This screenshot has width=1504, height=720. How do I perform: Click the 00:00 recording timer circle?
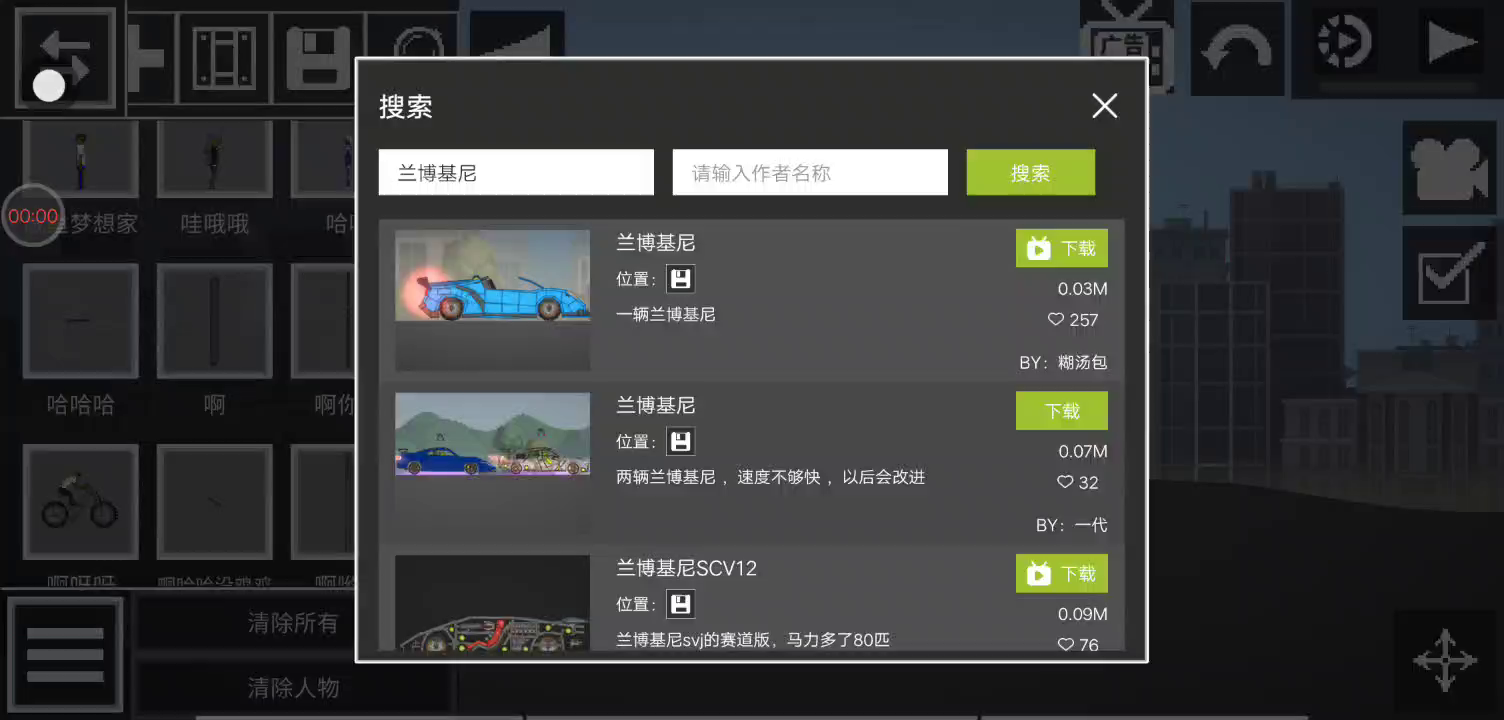[x=33, y=216]
